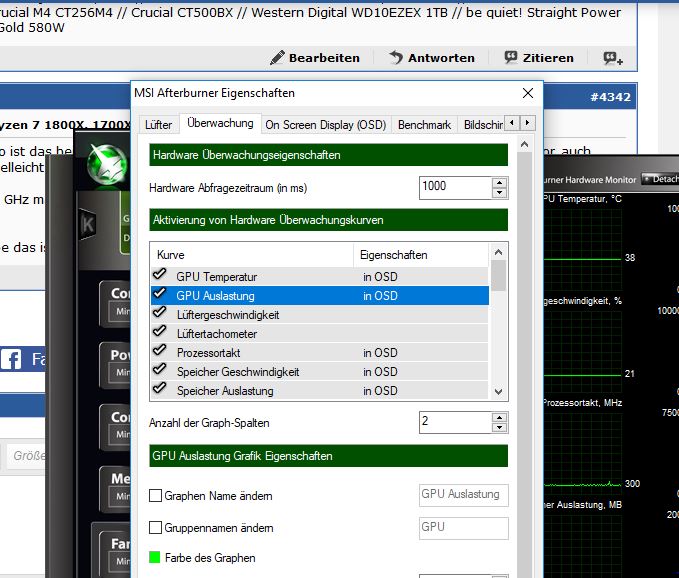Switch to On Screen Display (OSD) tab
This screenshot has height=578, width=679.
tap(326, 125)
